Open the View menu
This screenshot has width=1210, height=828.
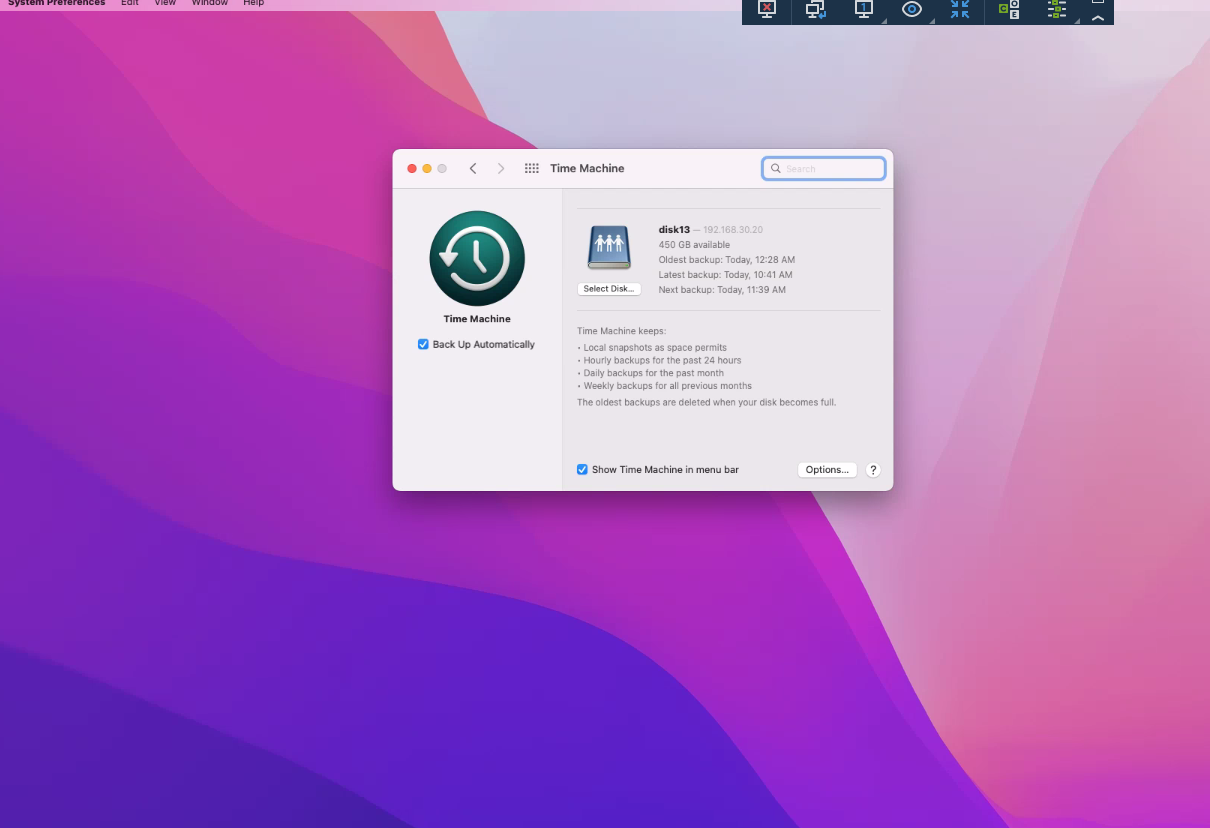point(165,3)
